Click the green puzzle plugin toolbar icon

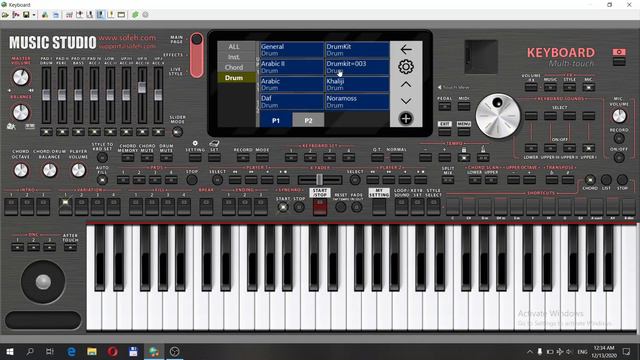pyautogui.click(x=135, y=15)
